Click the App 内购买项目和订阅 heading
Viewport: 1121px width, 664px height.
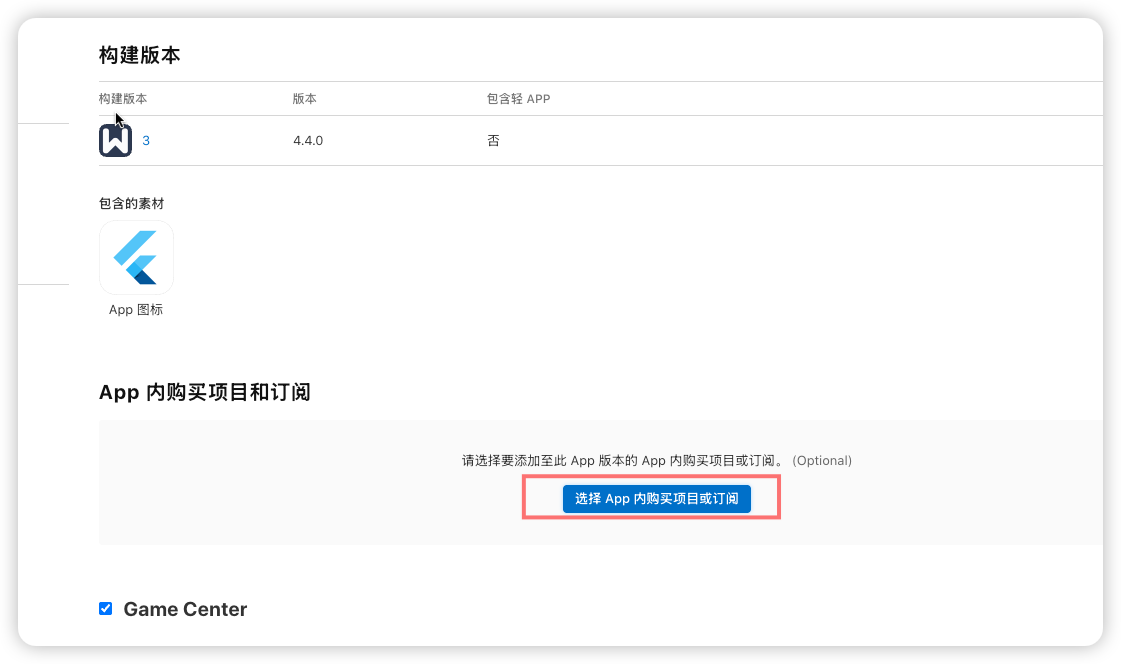point(204,392)
